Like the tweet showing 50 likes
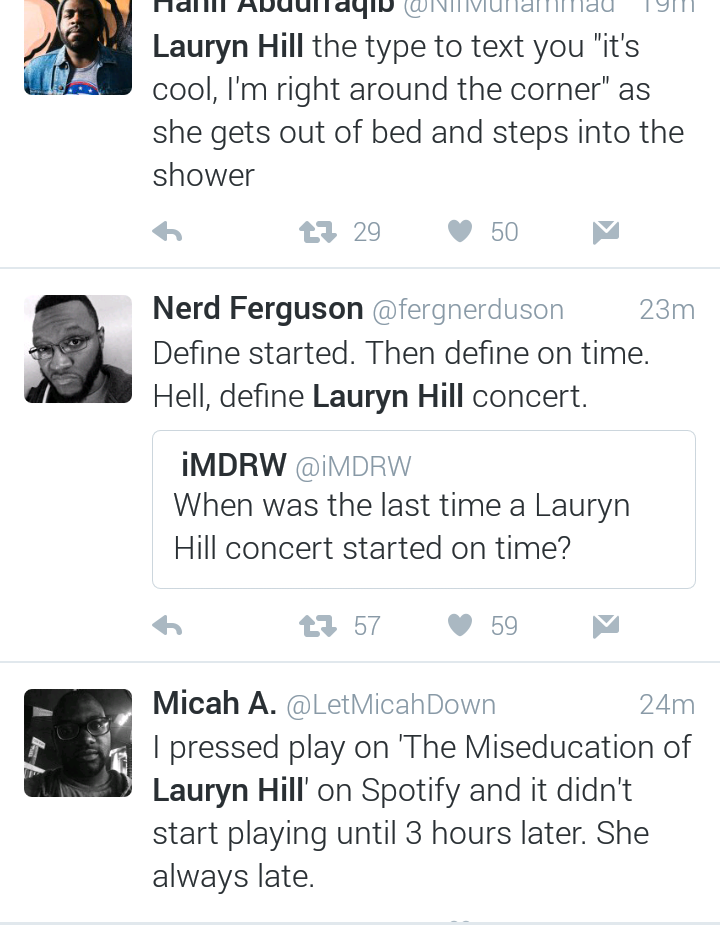The image size is (720, 925). click(460, 231)
